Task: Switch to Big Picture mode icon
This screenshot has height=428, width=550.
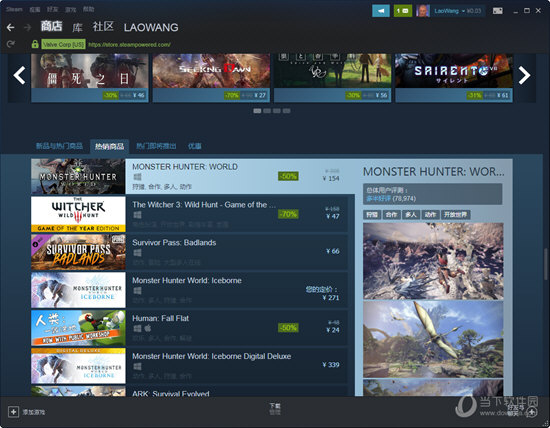Action: [497, 11]
